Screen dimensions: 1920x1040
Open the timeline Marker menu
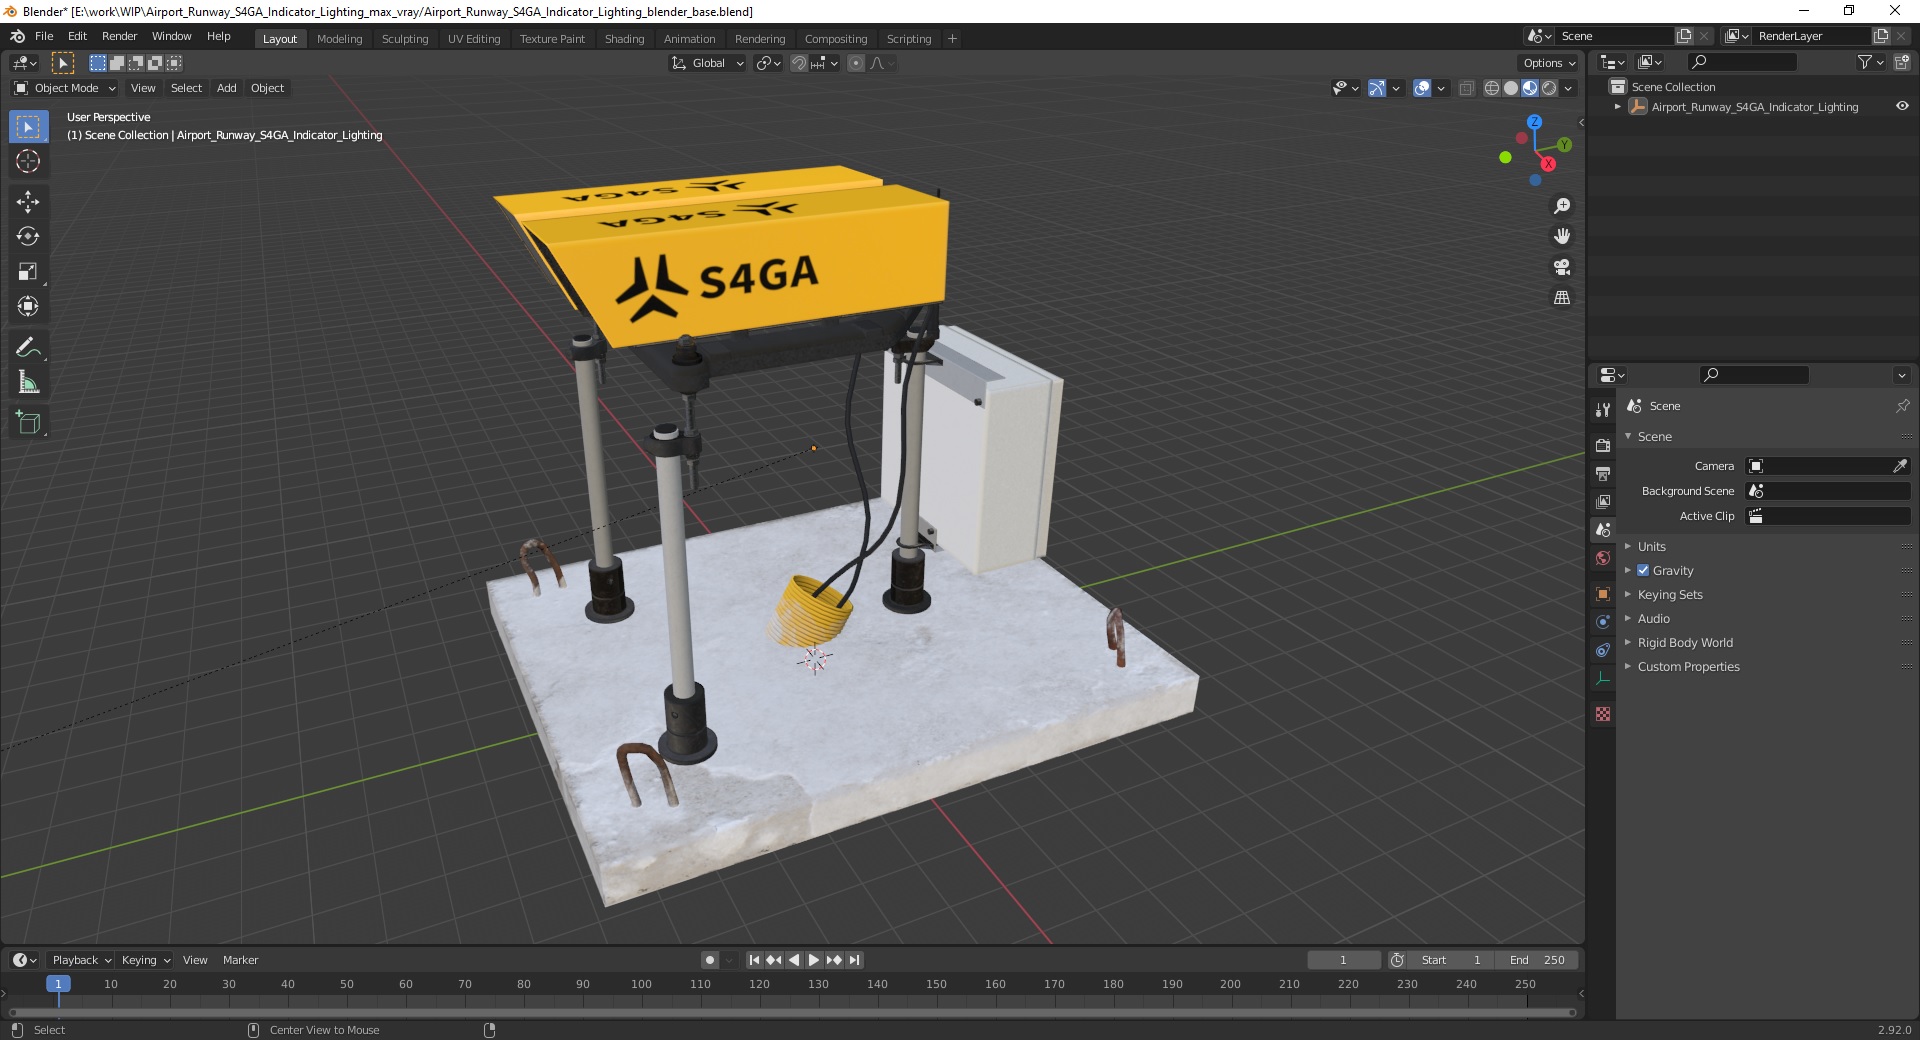coord(240,960)
